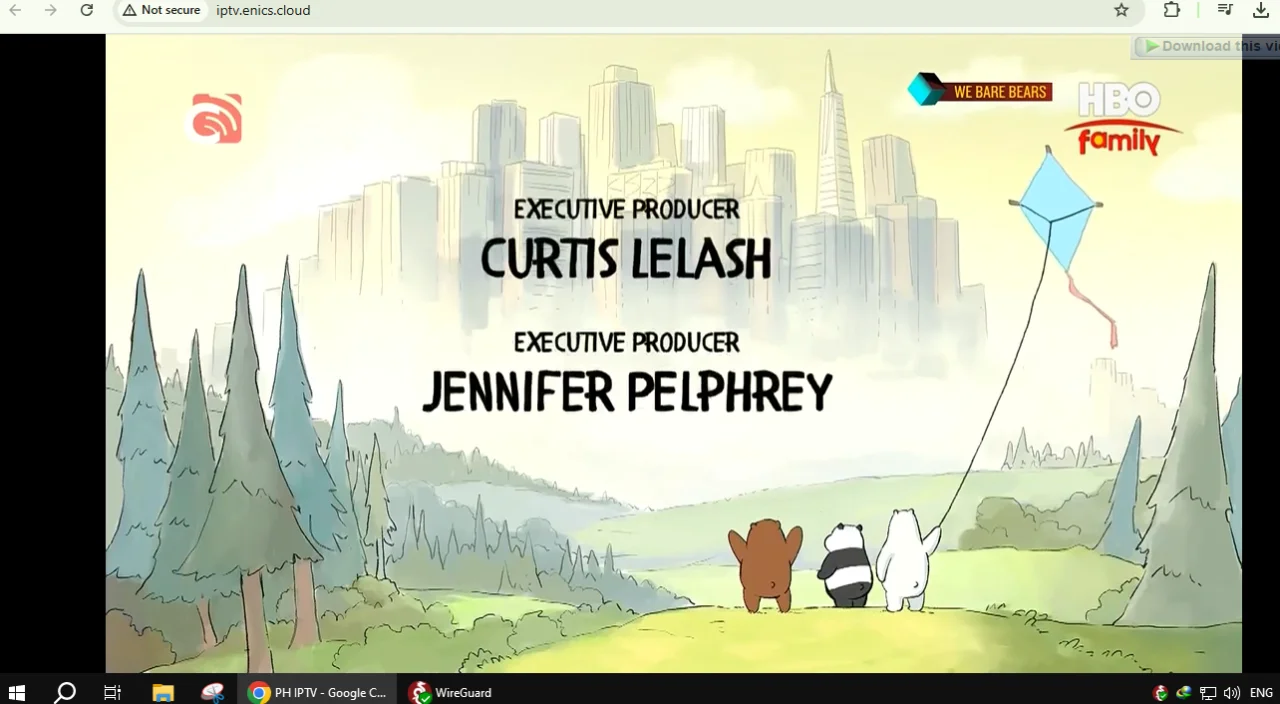Open the Extensions puzzle icon

point(1172,10)
